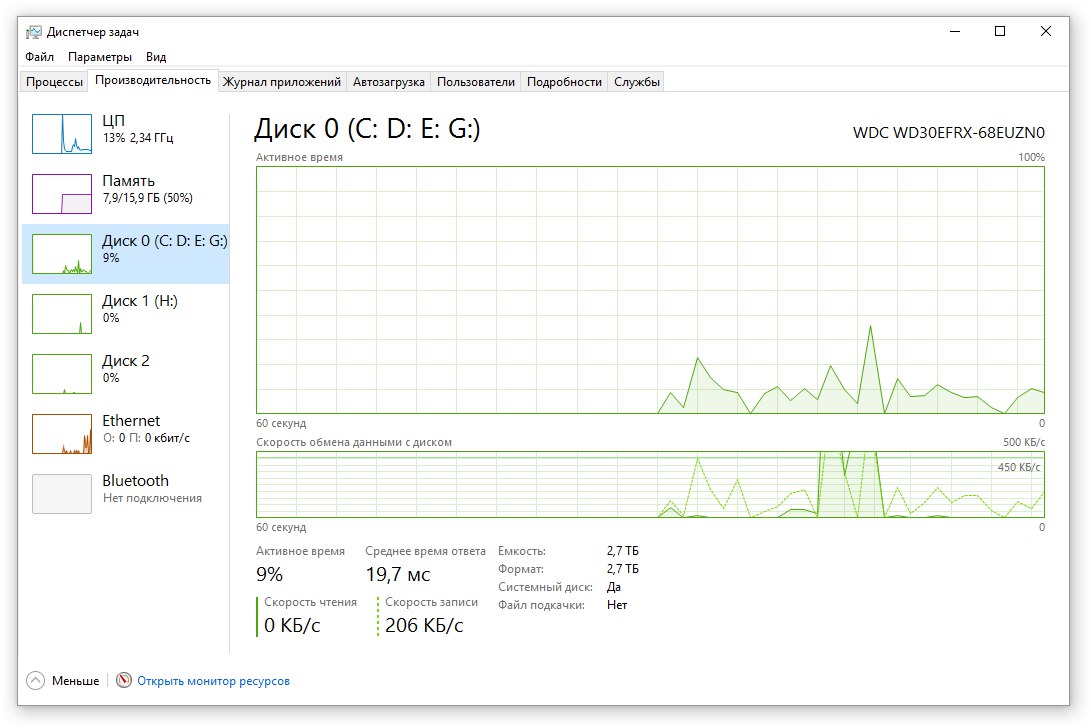1091x728 pixels.
Task: Open the Вид menu
Action: pyautogui.click(x=156, y=57)
